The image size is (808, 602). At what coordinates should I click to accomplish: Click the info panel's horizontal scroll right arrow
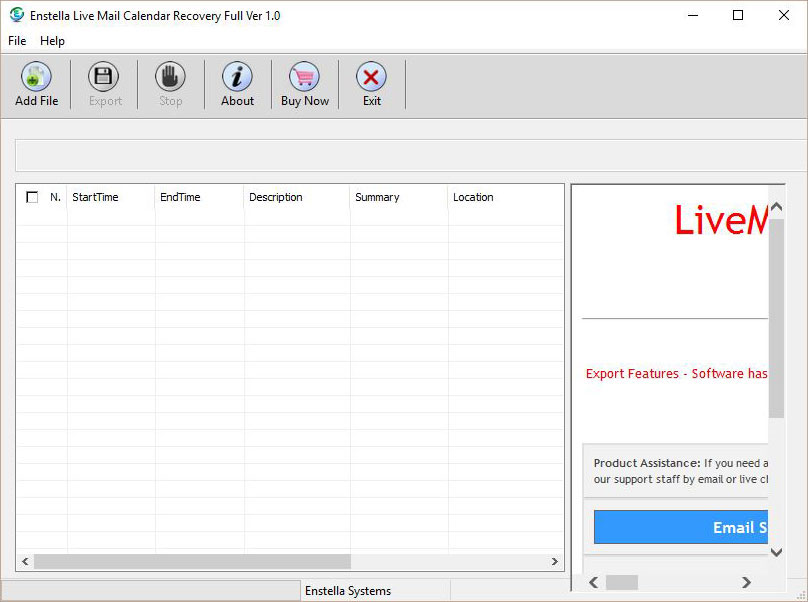[746, 582]
